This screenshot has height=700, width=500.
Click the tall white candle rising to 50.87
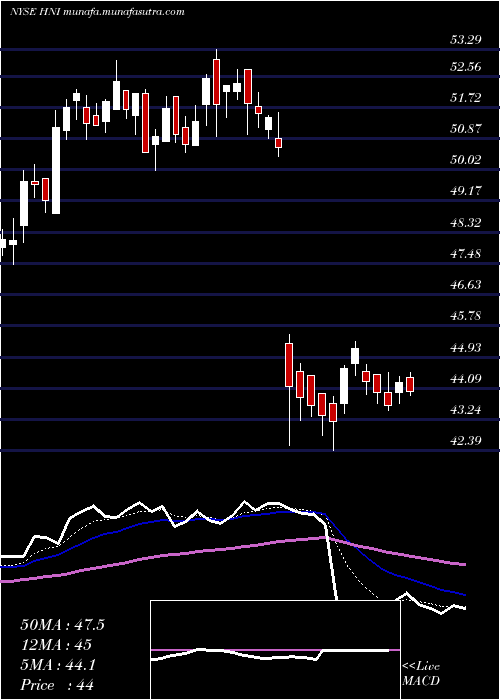(x=56, y=171)
